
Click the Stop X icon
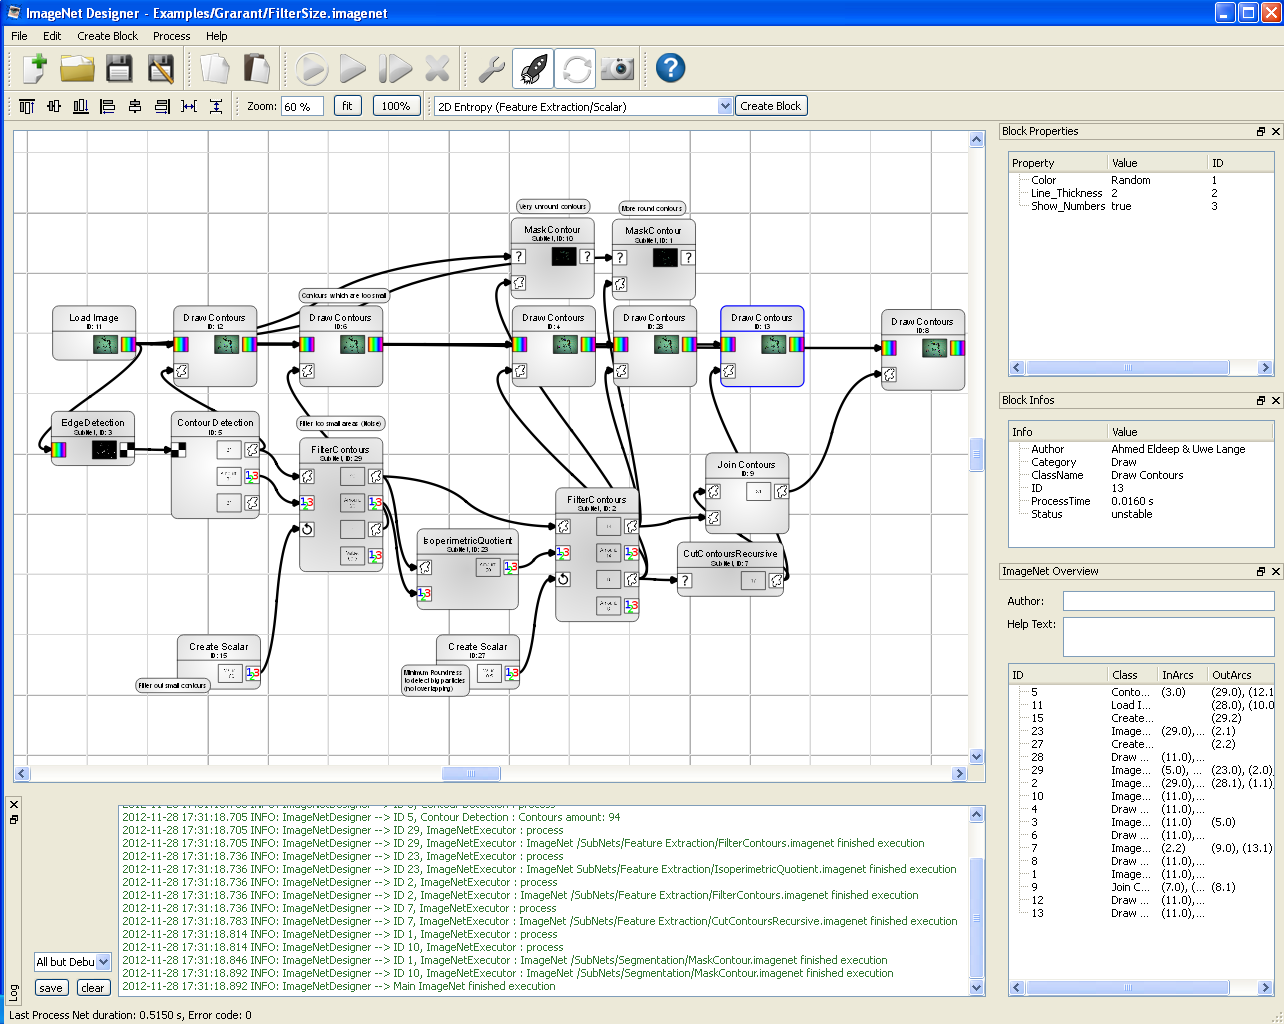pos(437,68)
